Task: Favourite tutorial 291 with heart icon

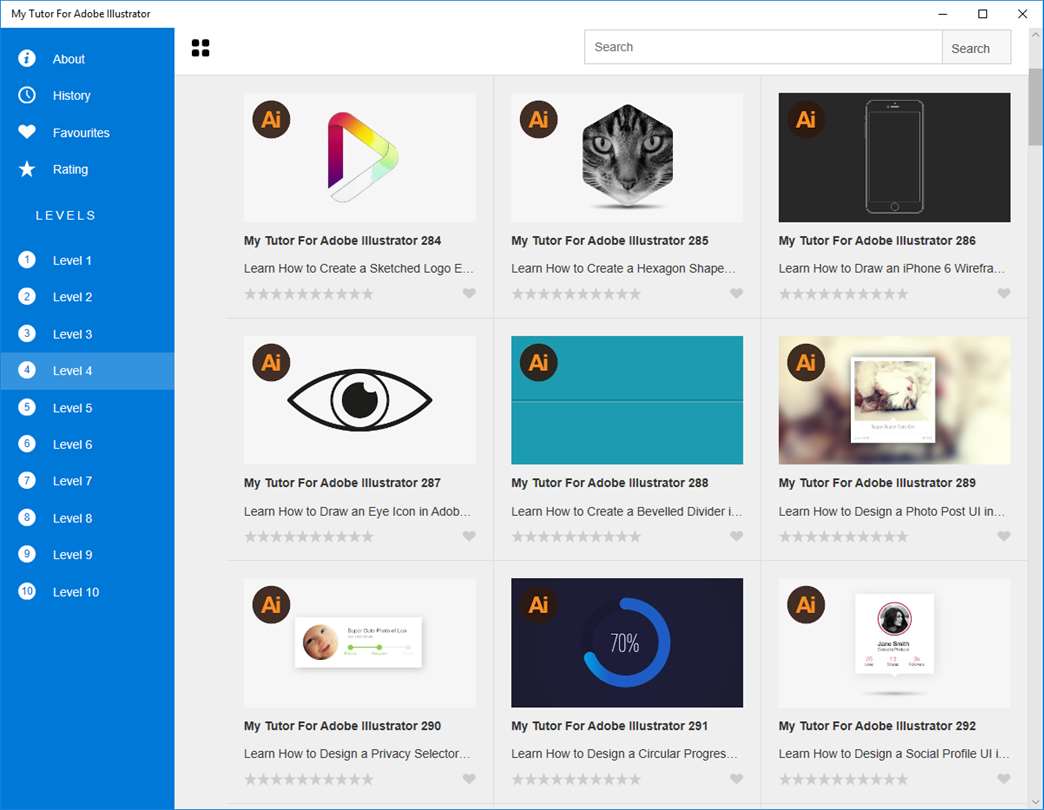Action: tap(736, 779)
